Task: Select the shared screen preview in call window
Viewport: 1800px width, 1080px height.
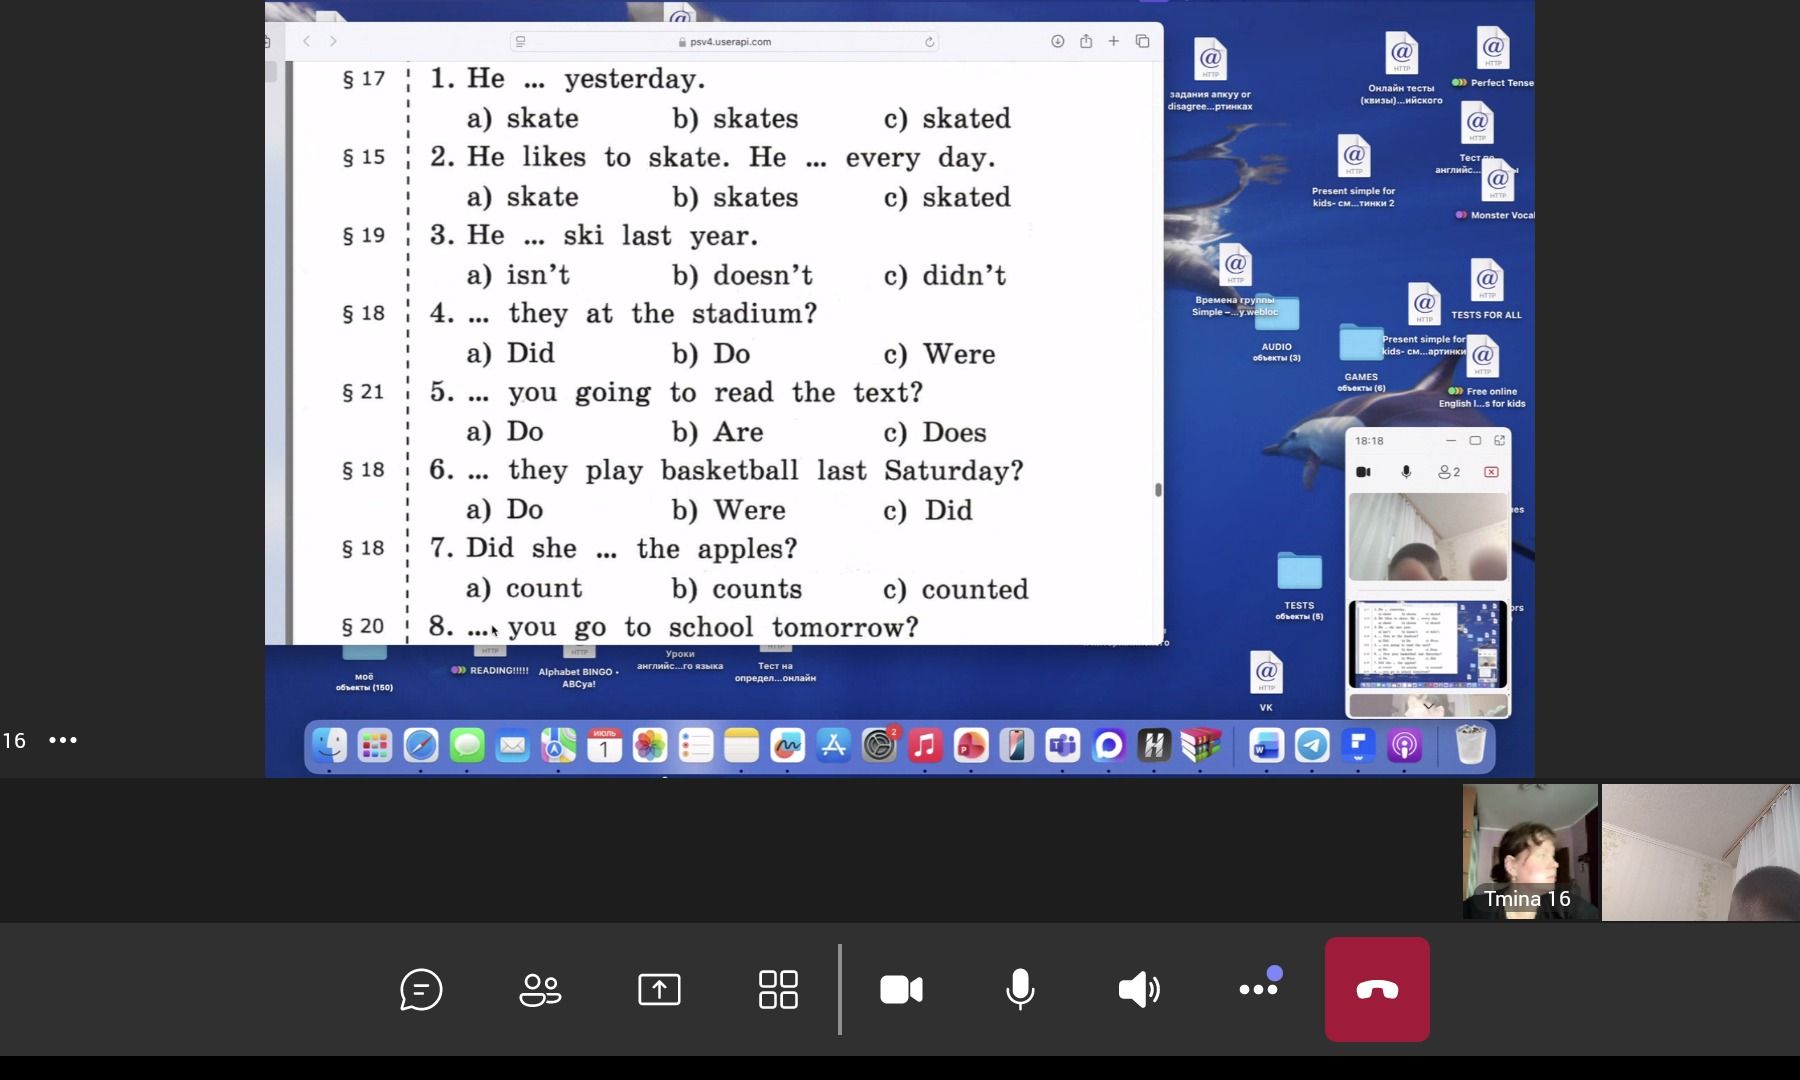Action: click(1428, 644)
